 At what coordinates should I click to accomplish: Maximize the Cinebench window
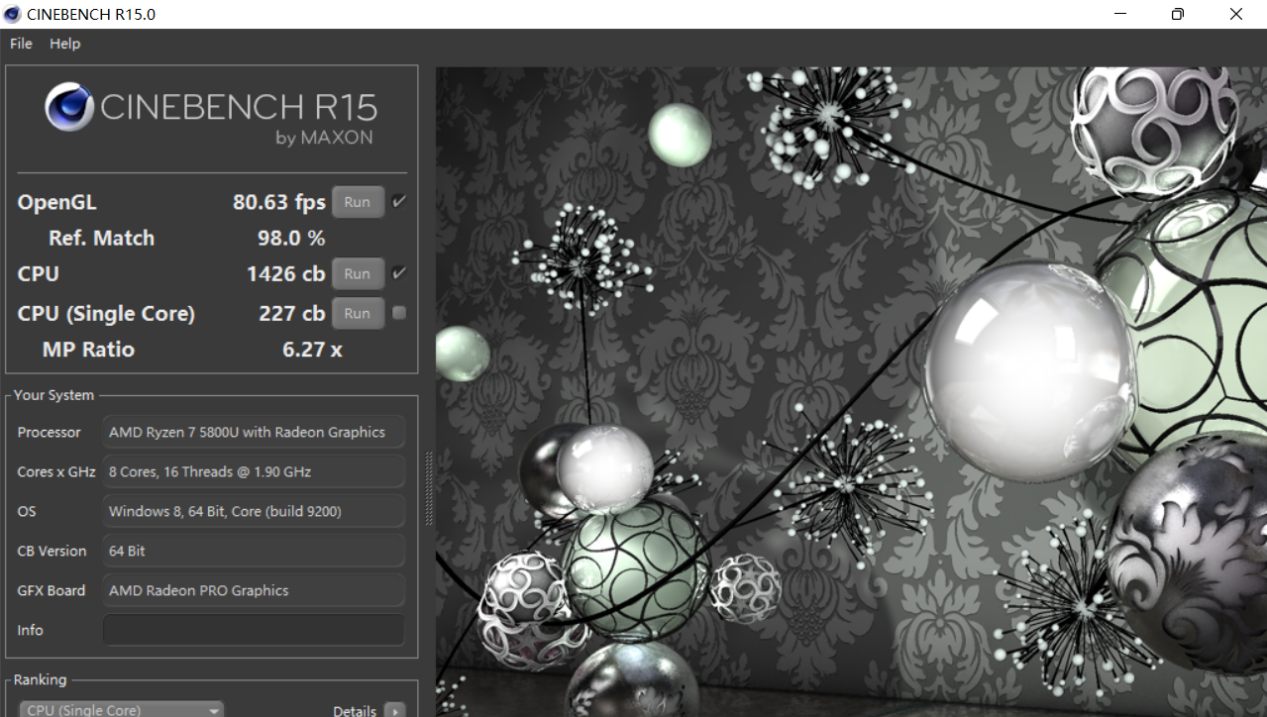(x=1178, y=14)
